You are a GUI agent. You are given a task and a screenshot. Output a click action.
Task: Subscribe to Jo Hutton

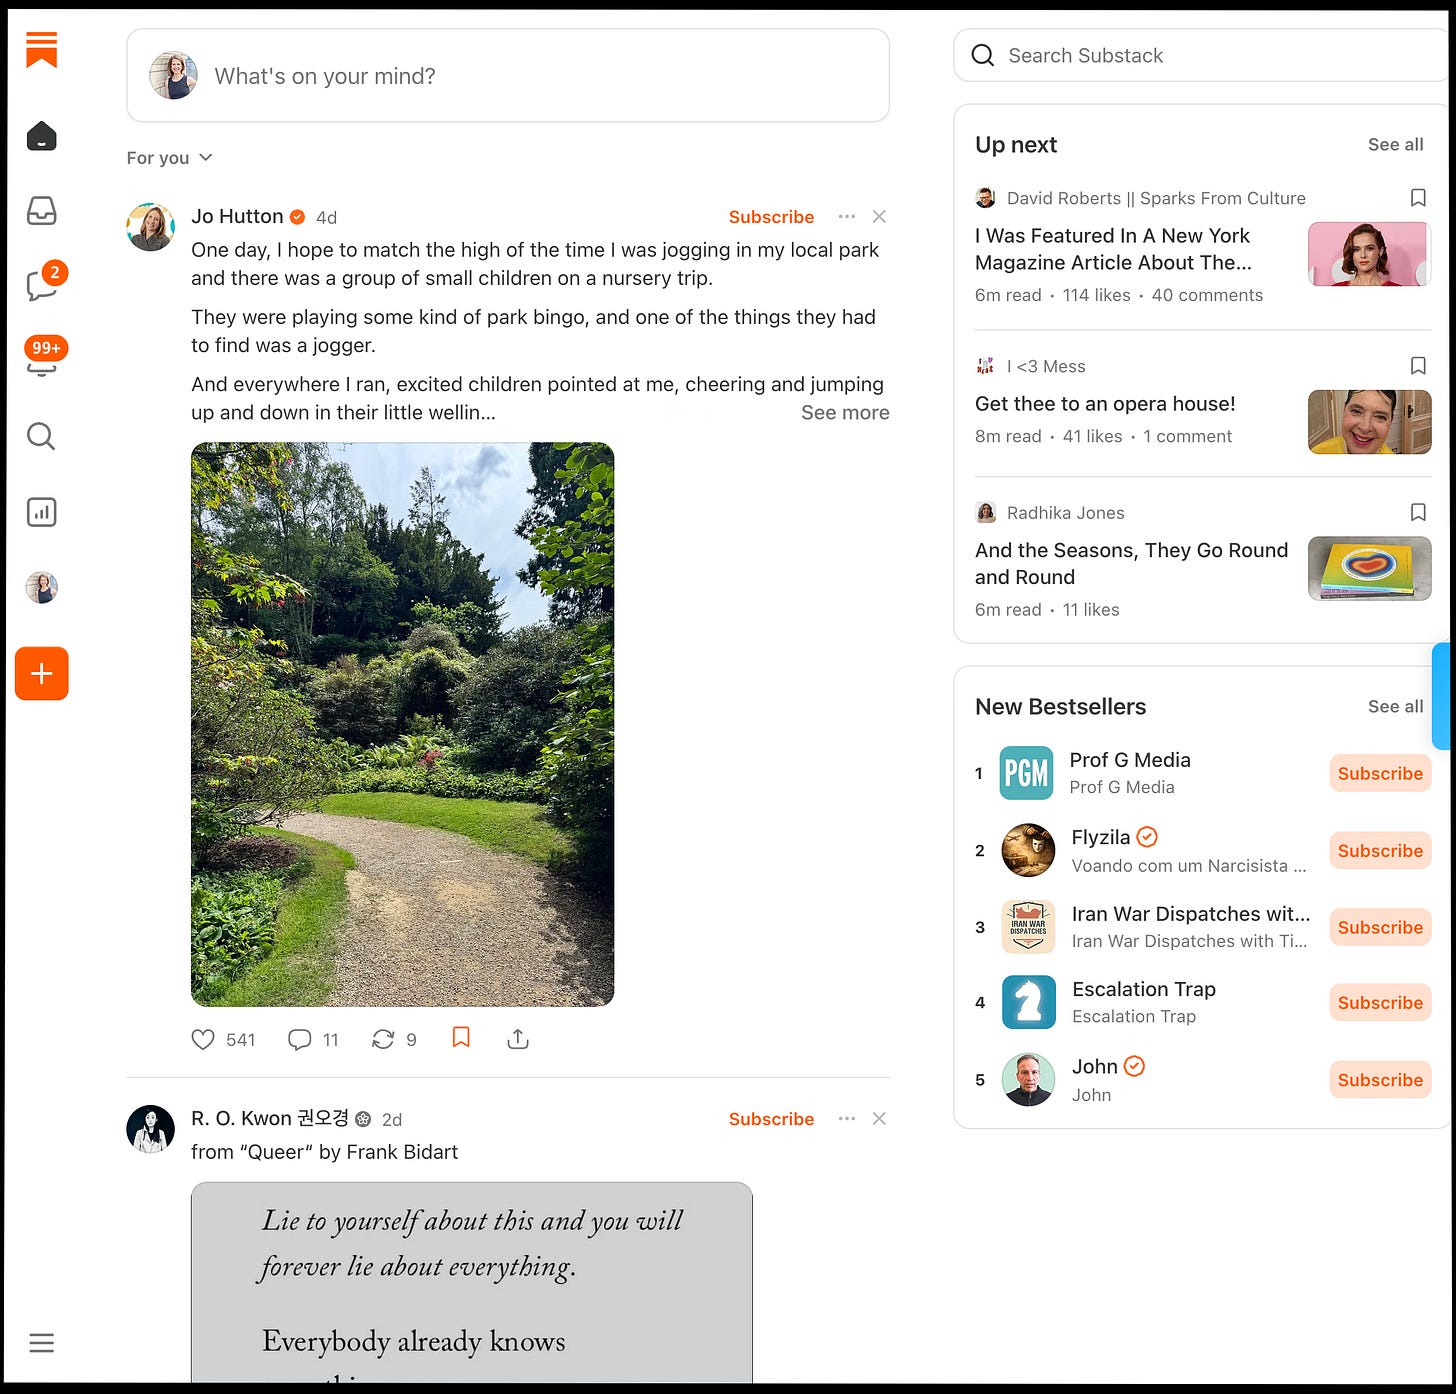coord(771,217)
